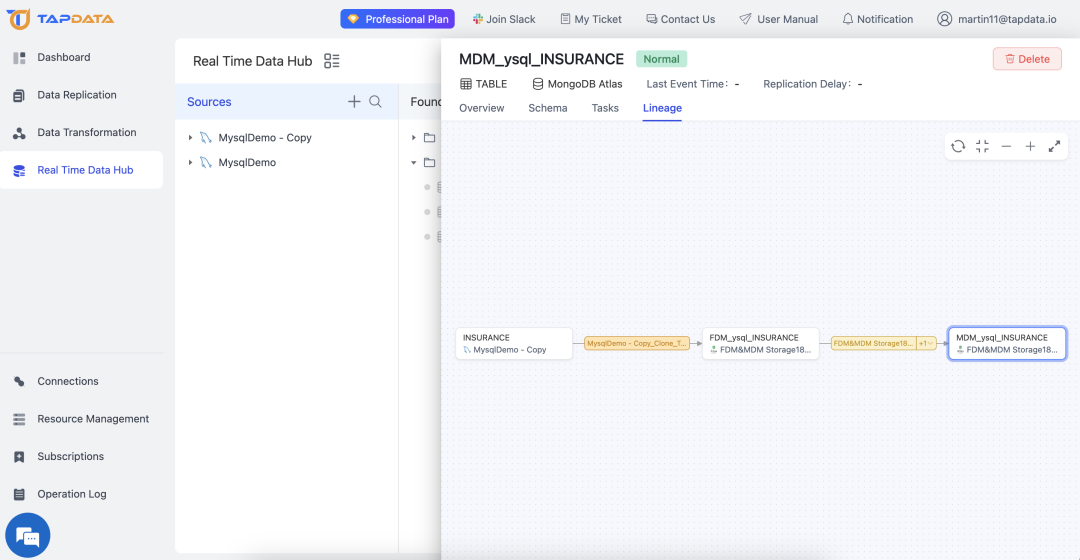Toggle Data Hub list view icon
Screen dimensions: 1080x560
332,61
